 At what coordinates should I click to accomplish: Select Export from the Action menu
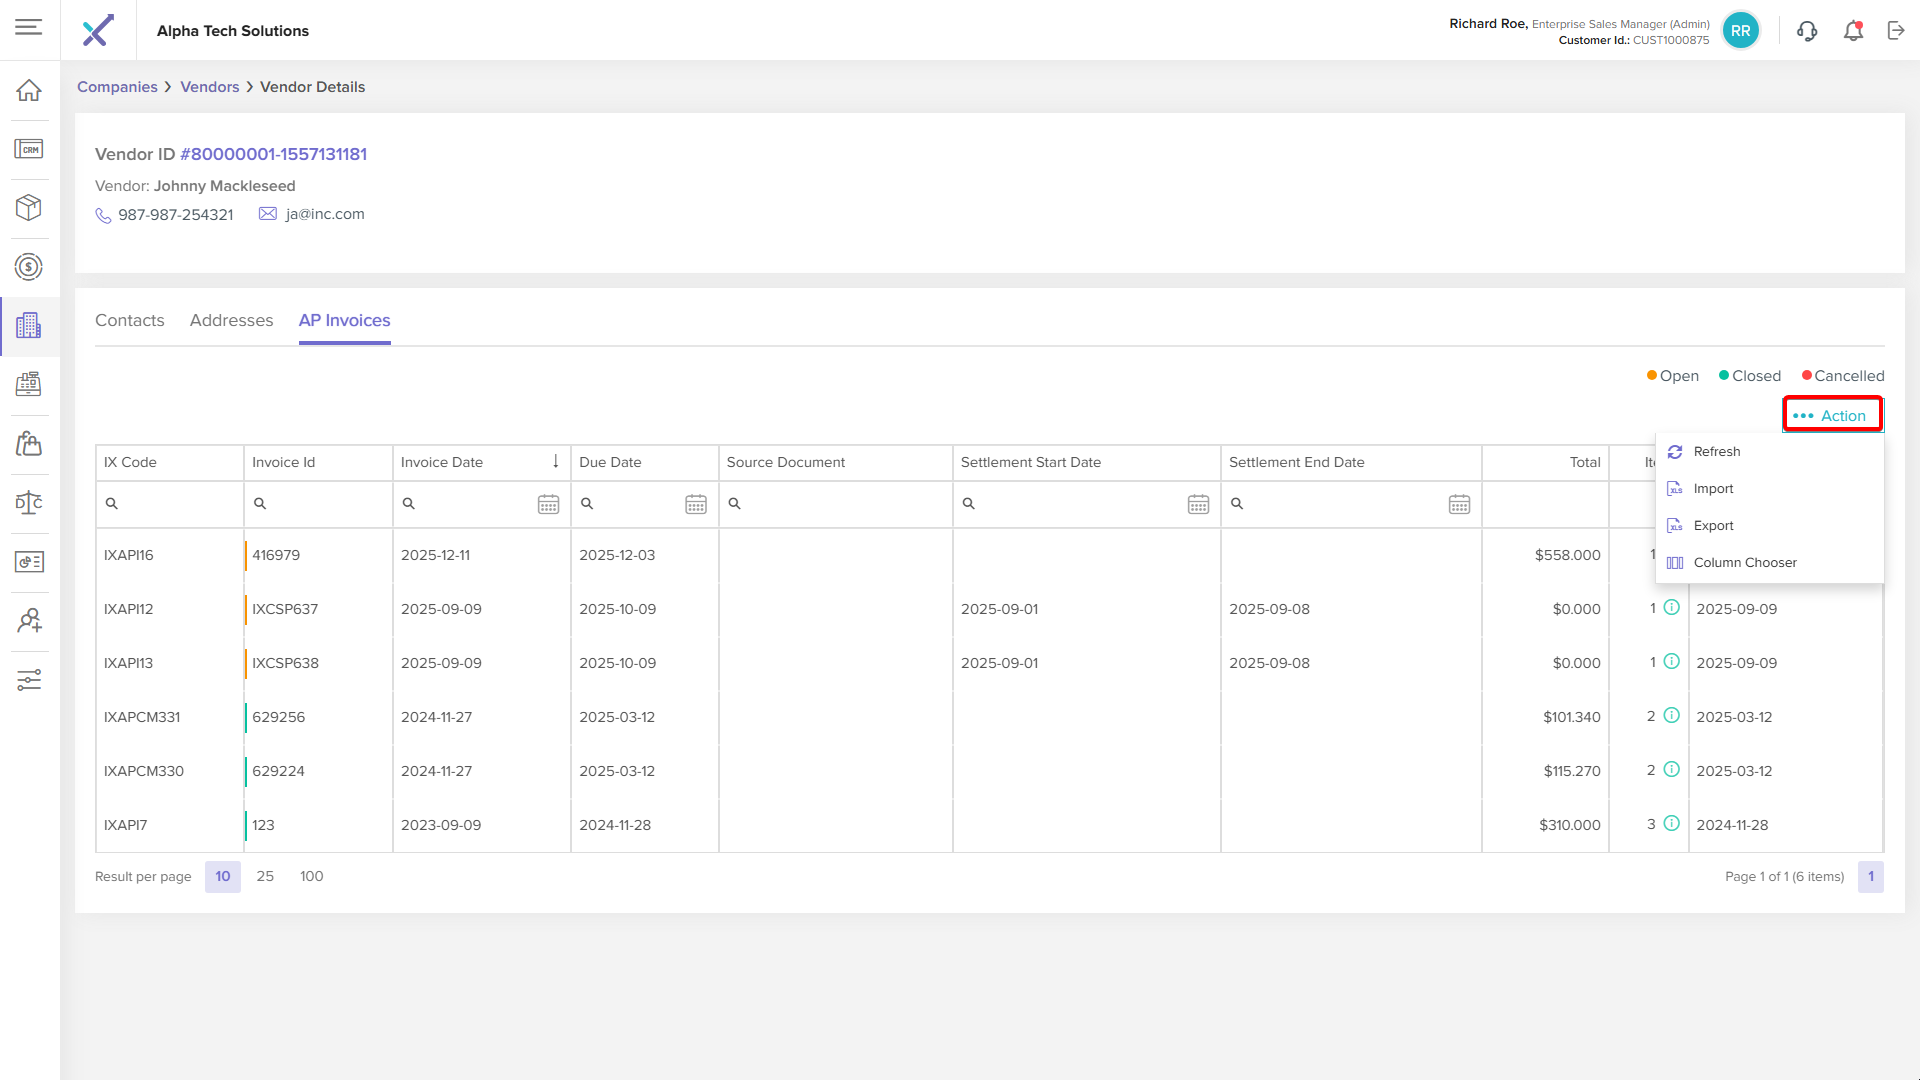(x=1713, y=526)
